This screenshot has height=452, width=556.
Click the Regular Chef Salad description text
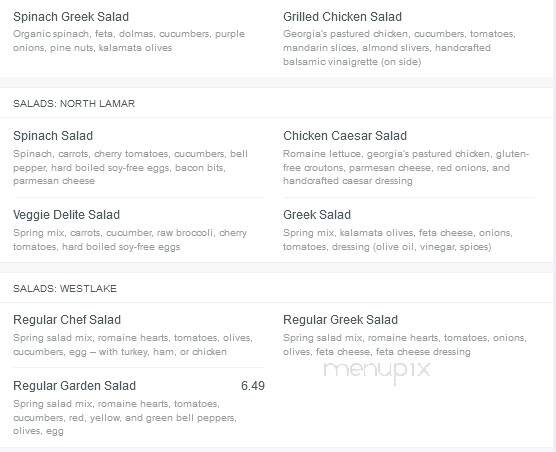(133, 345)
